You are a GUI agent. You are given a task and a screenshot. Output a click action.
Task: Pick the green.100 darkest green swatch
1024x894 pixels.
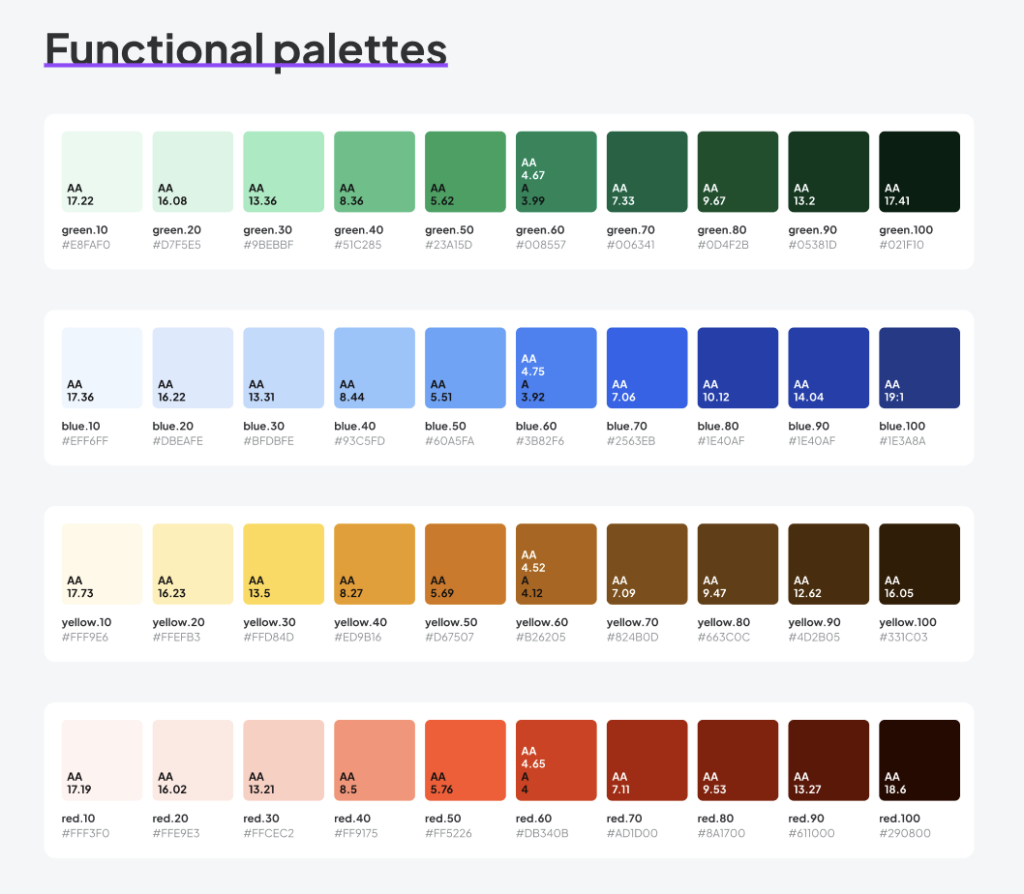919,171
